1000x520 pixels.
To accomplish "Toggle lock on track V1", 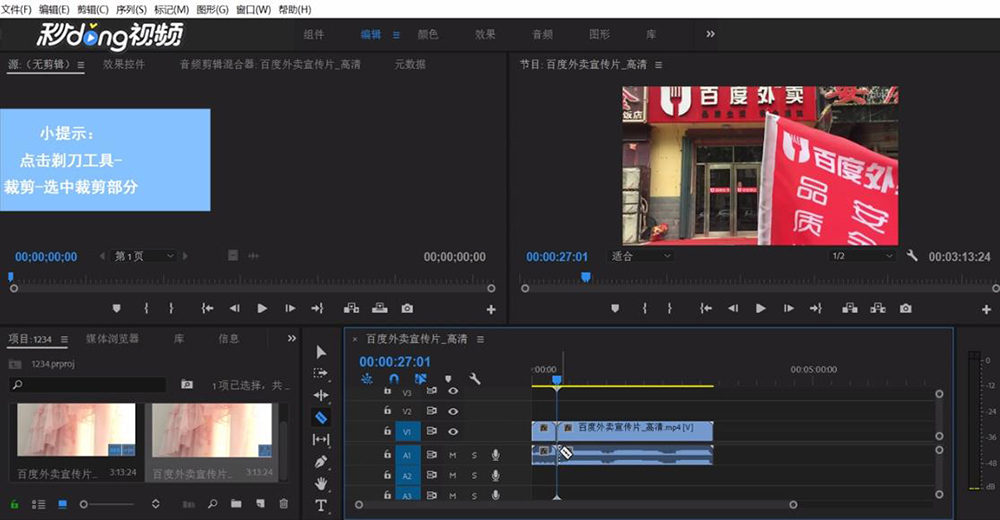I will coord(387,431).
